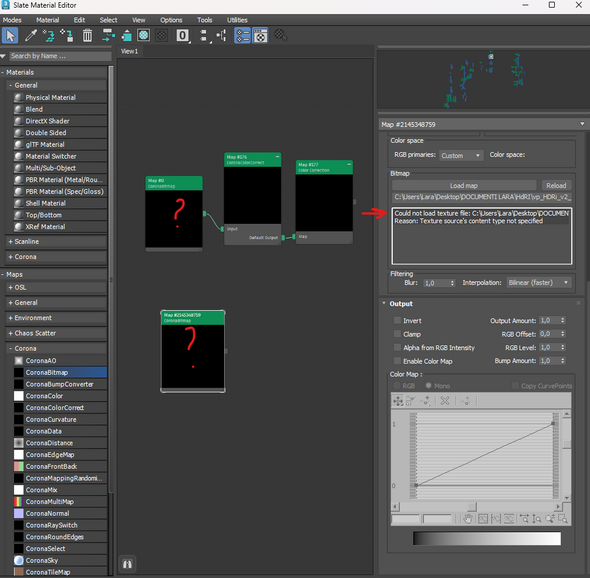Open the Interpolation Bilinear dropdown
Image resolution: width=590 pixels, height=578 pixels.
(538, 283)
